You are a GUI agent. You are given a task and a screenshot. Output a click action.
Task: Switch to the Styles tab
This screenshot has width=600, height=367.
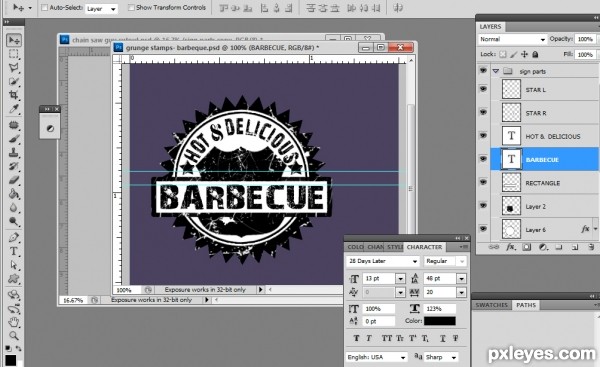coord(395,247)
